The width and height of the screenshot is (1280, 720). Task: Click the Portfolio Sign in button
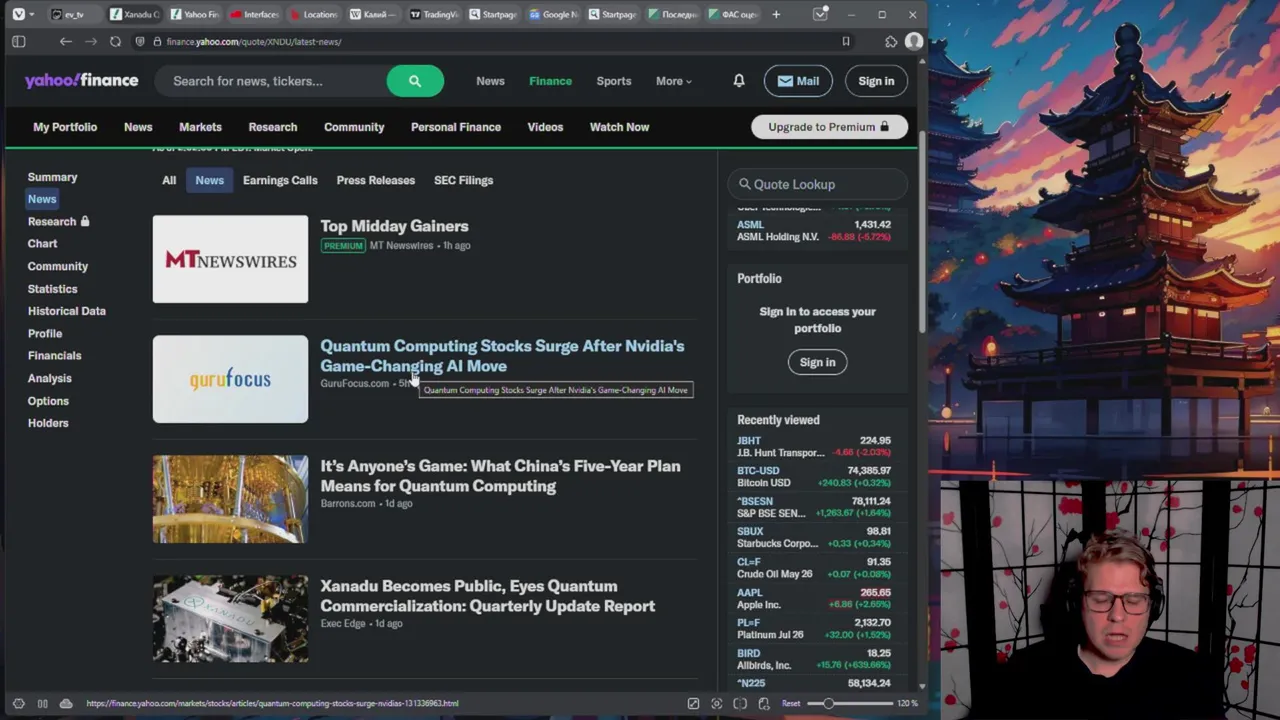click(817, 362)
